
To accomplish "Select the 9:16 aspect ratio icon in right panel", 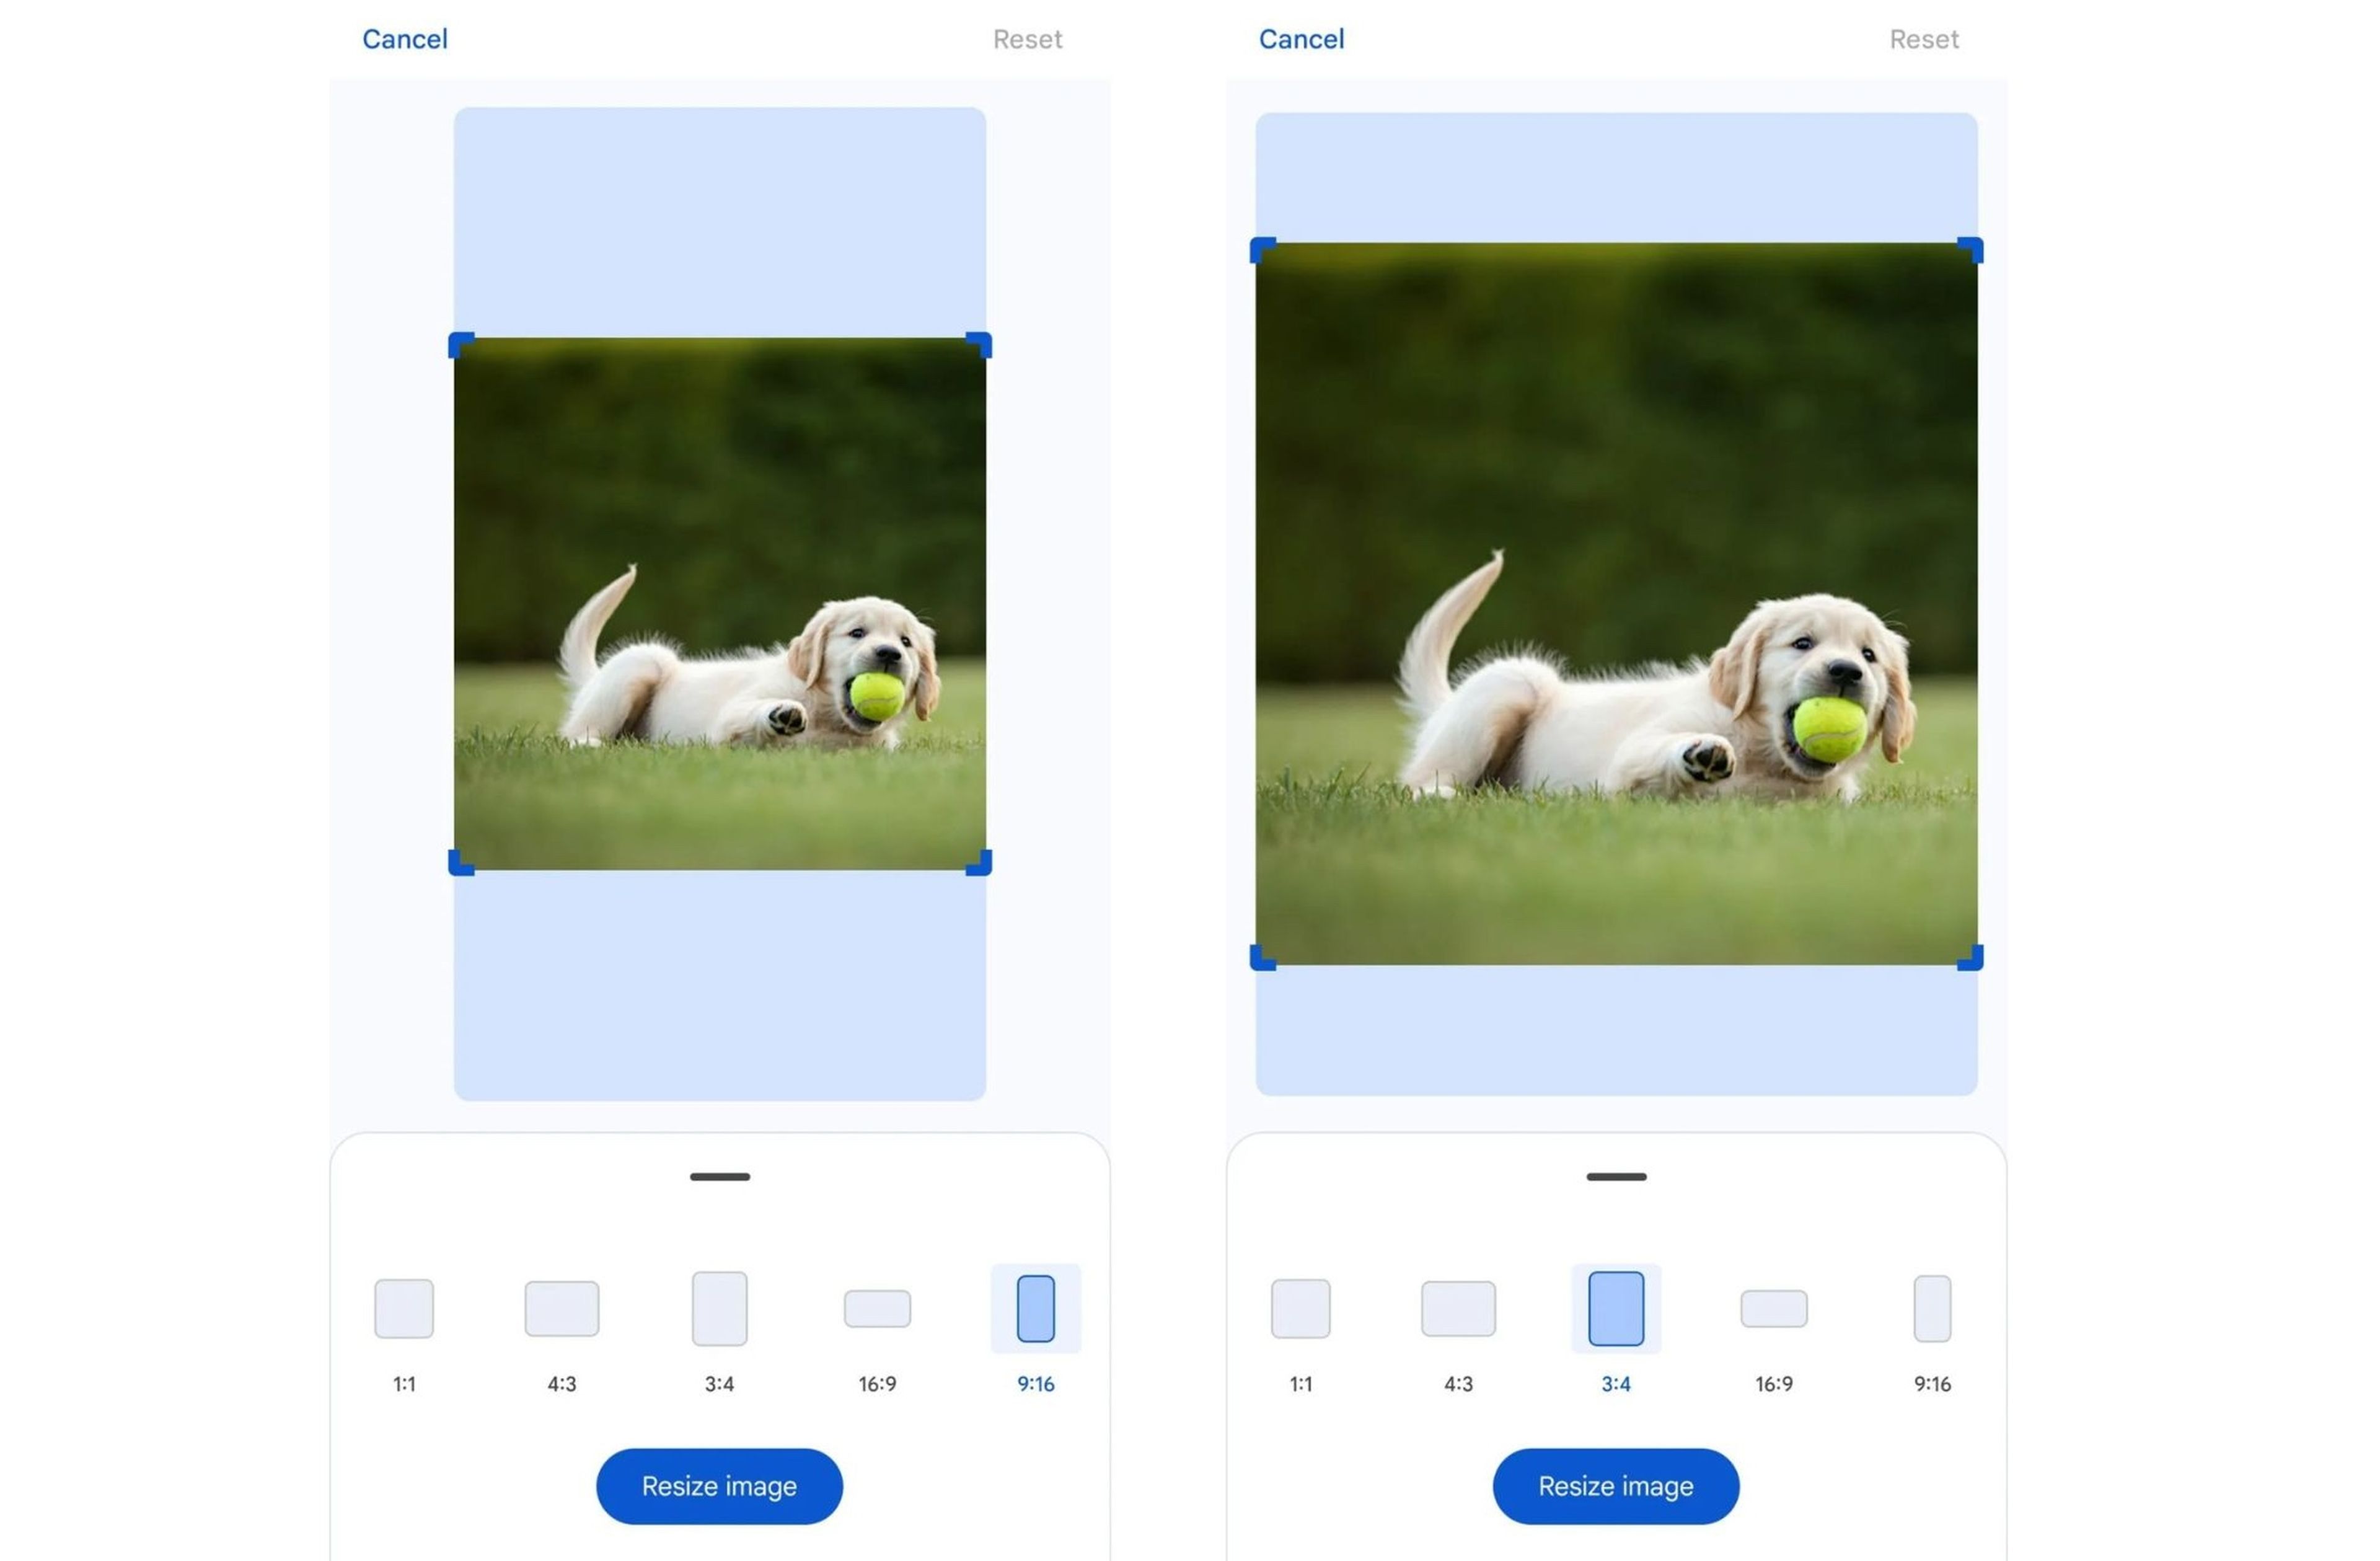I will coord(1933,1308).
